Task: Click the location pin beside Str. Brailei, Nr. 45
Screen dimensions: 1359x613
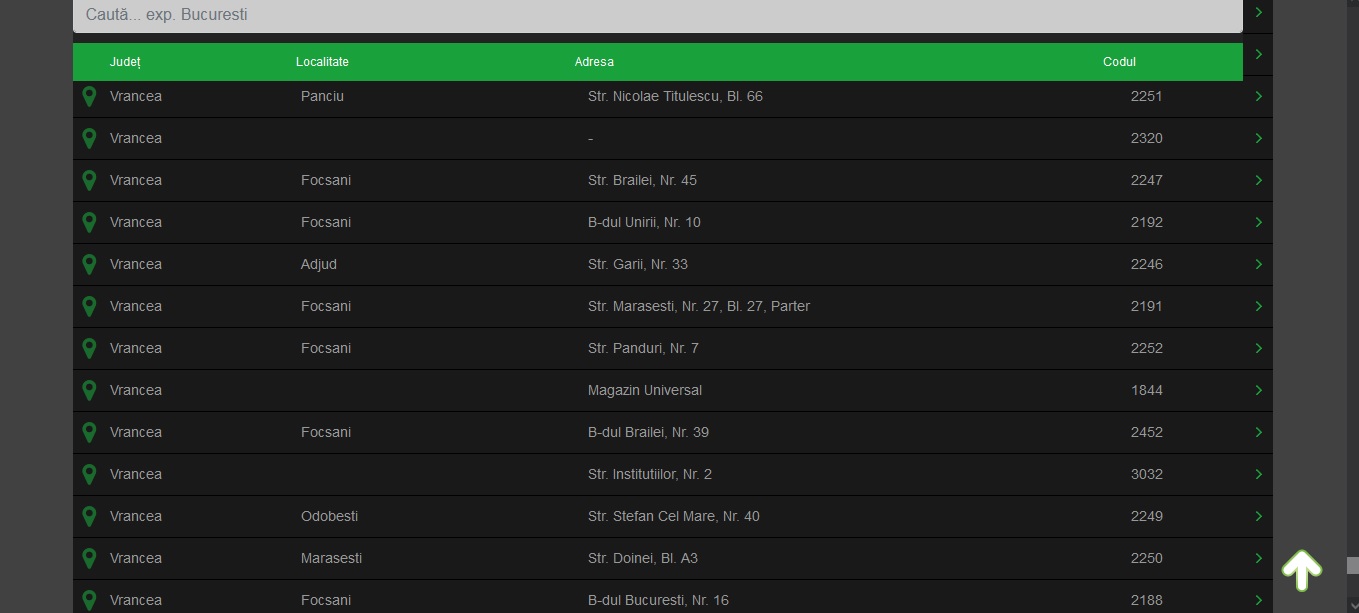Action: [x=89, y=181]
